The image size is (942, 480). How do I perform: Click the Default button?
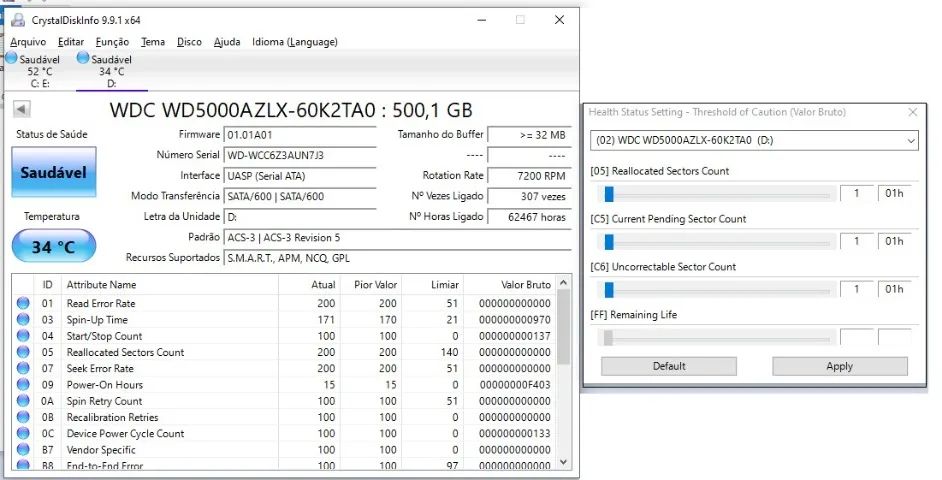tap(669, 366)
